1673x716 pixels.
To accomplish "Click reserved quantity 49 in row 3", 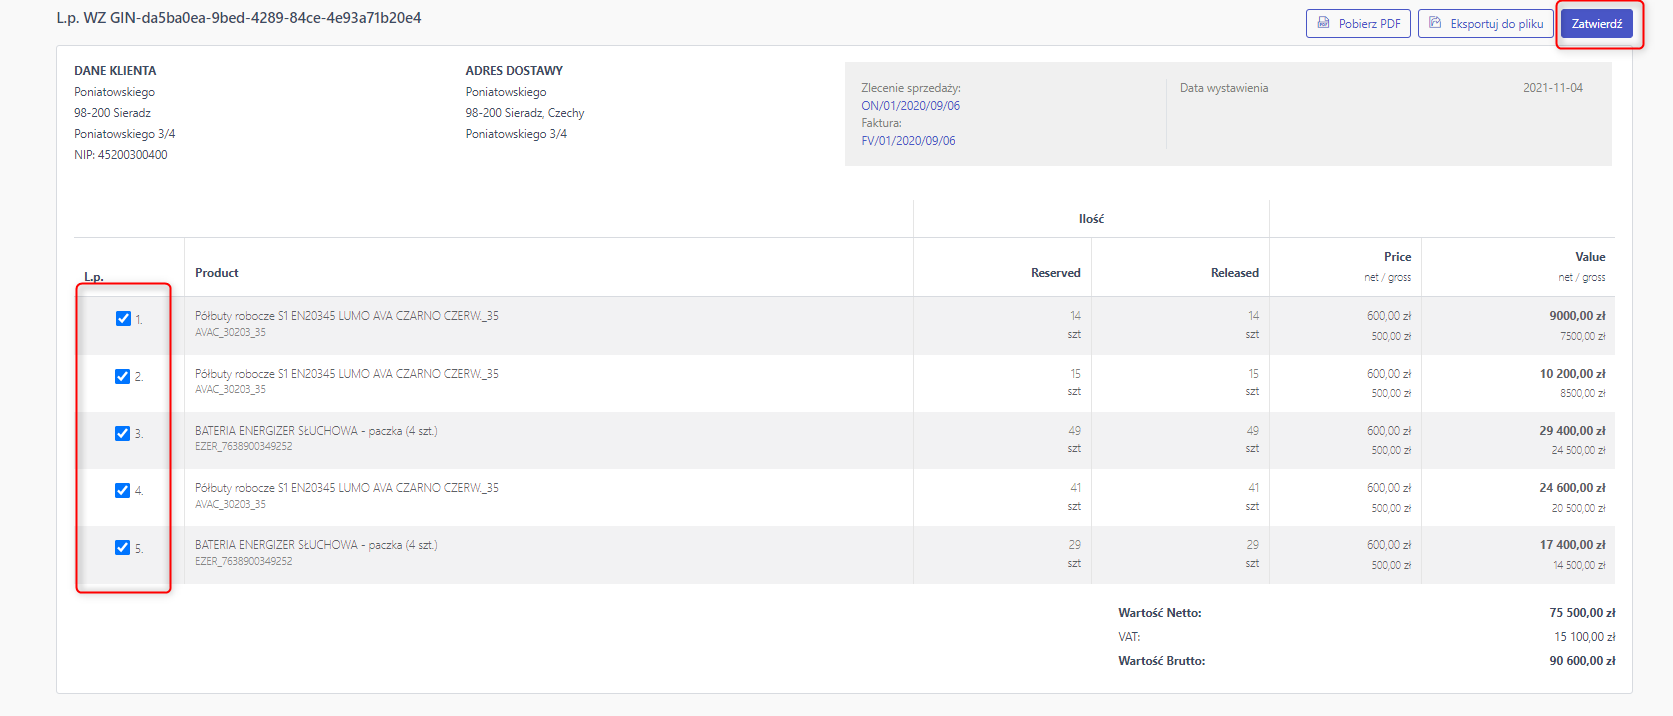I will tap(1074, 431).
